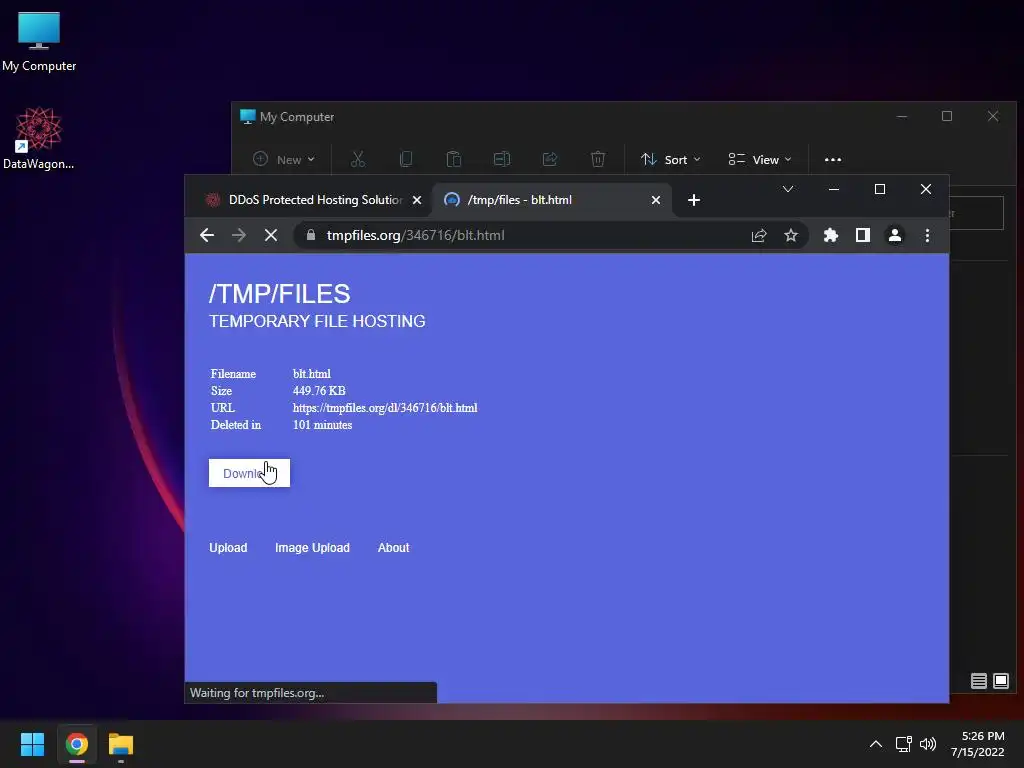Screen dimensions: 1024x768
Task: Open a new Chrome tab
Action: click(694, 200)
